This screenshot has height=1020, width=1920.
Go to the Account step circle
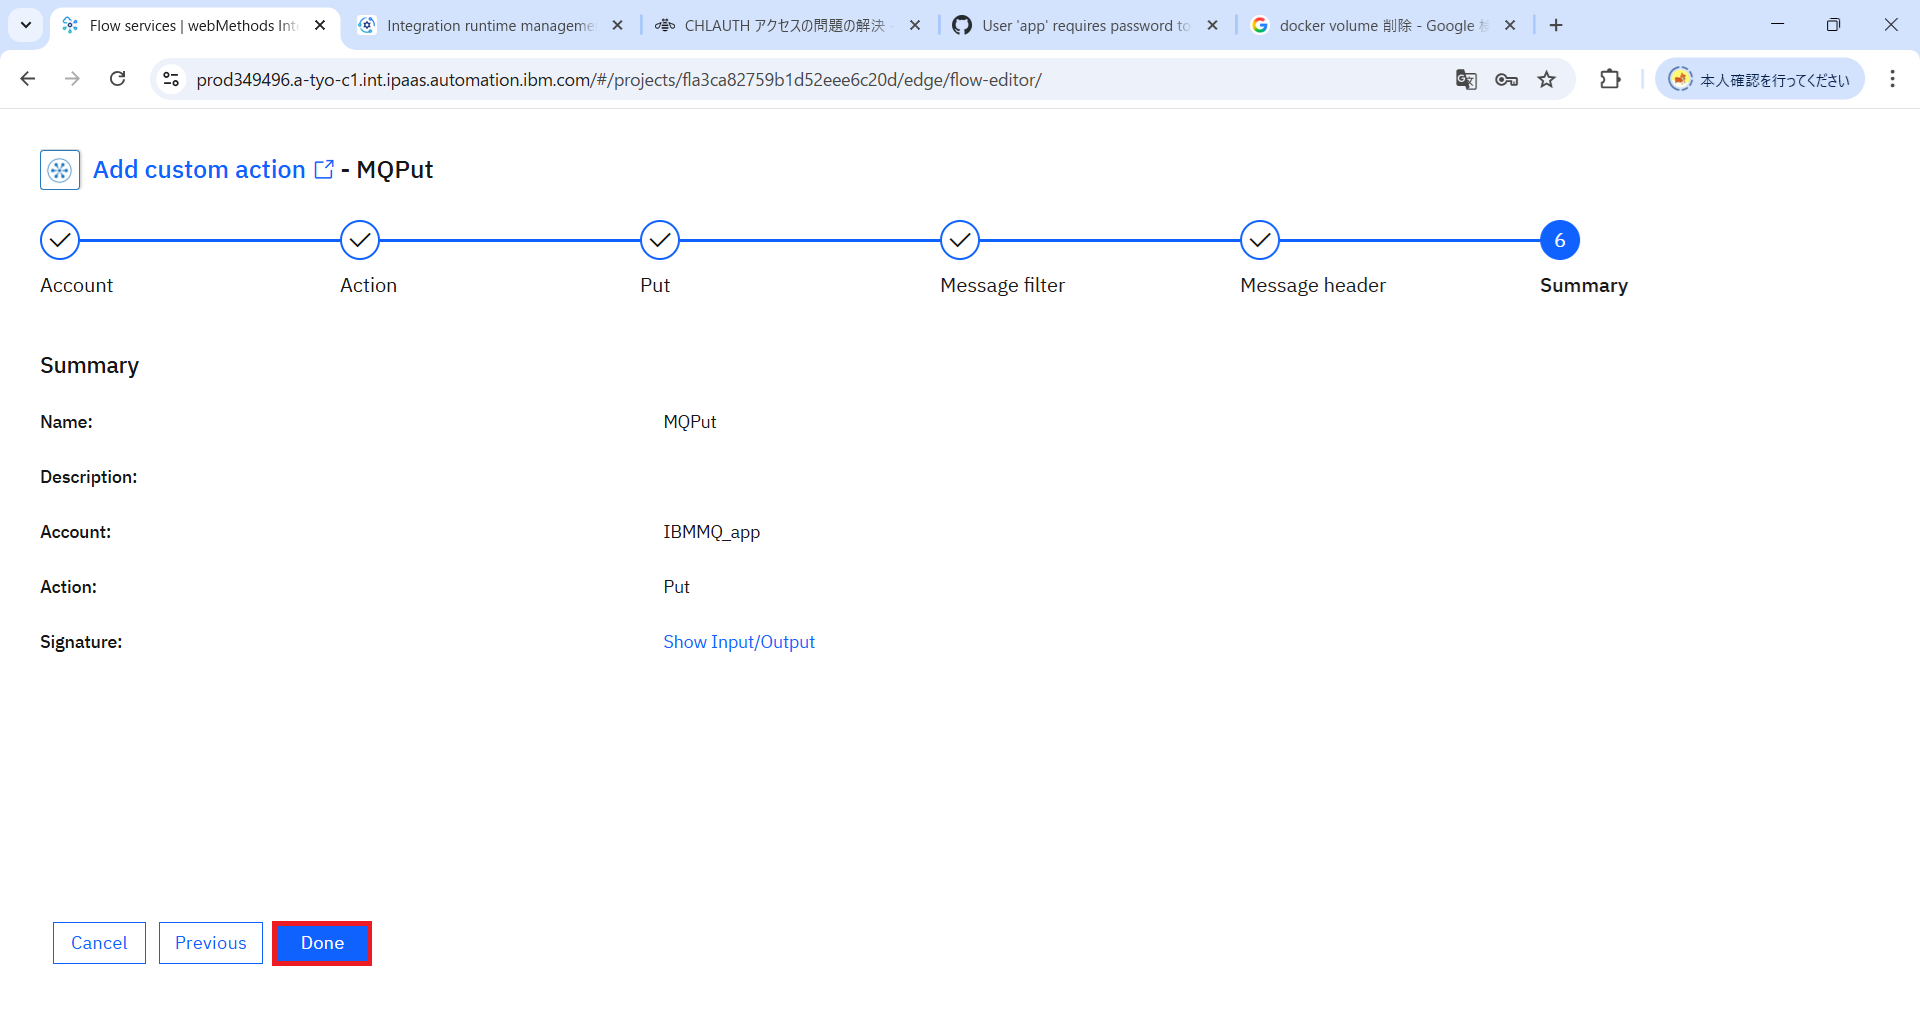click(x=60, y=240)
